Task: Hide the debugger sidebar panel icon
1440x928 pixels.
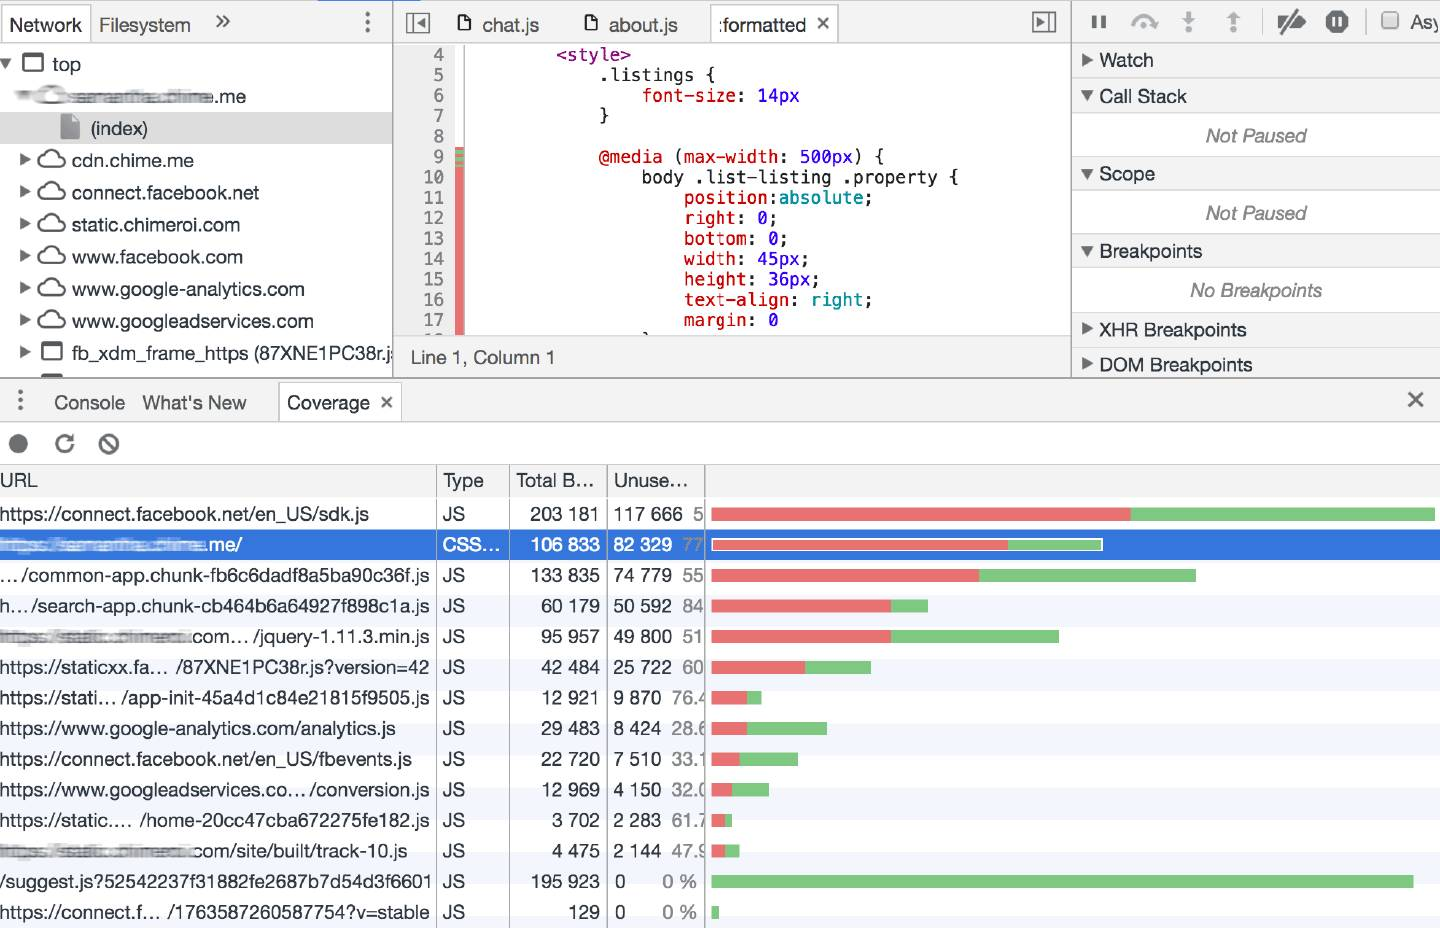Action: coord(1044,23)
